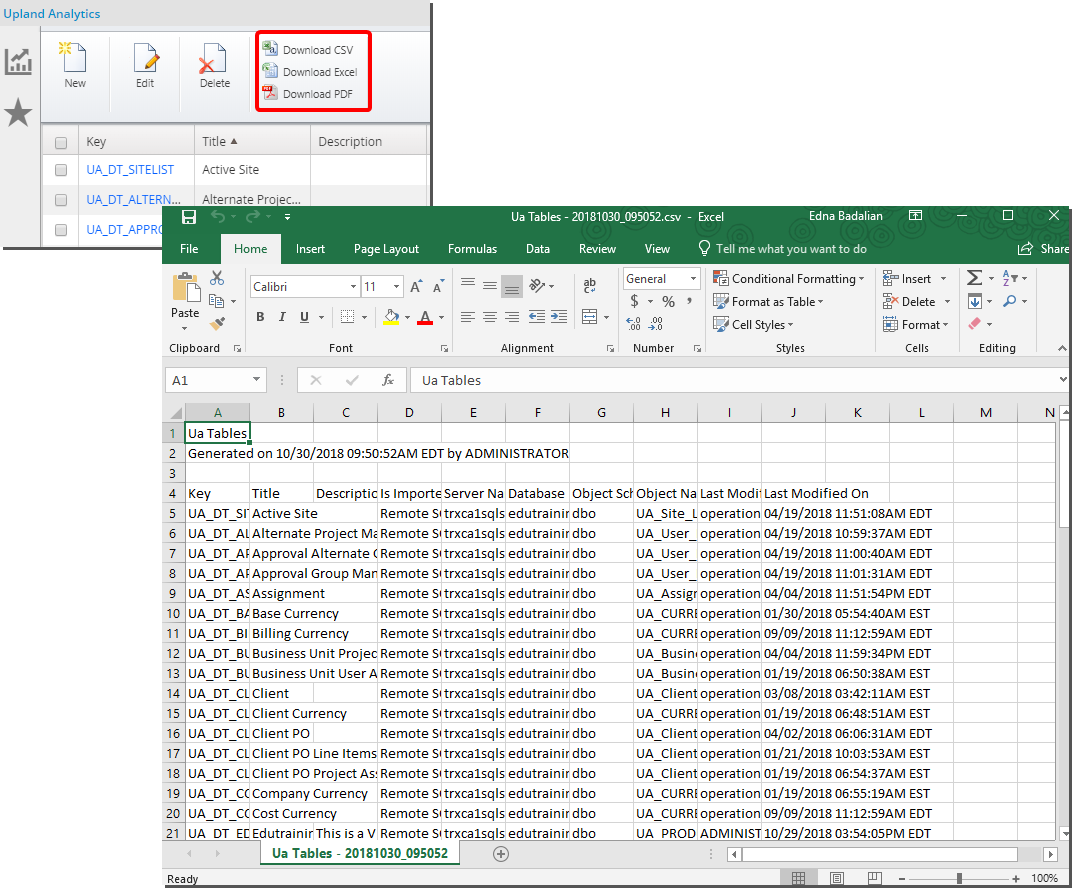Click the Clear eraser icon in Editing group

[974, 324]
